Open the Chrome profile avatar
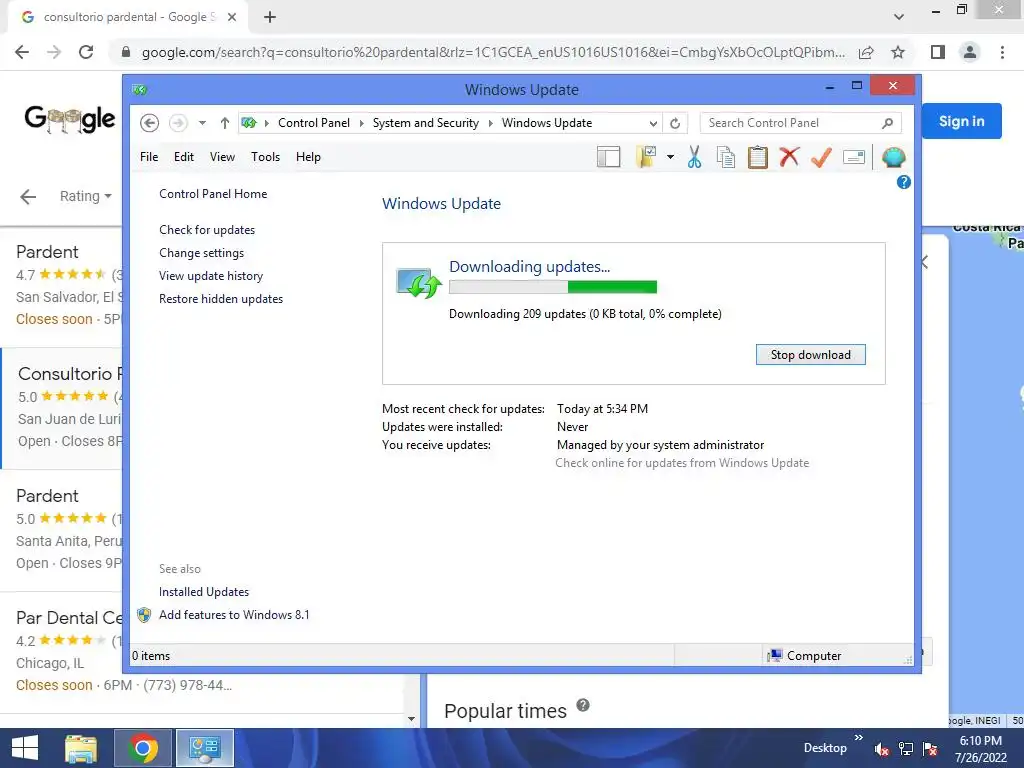The width and height of the screenshot is (1024, 768). tap(970, 52)
